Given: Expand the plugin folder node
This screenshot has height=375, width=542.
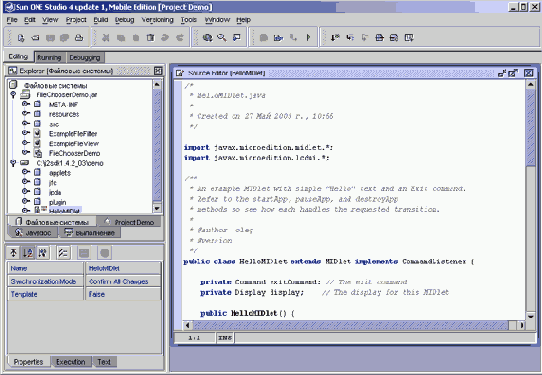Looking at the screenshot, I should tap(26, 201).
